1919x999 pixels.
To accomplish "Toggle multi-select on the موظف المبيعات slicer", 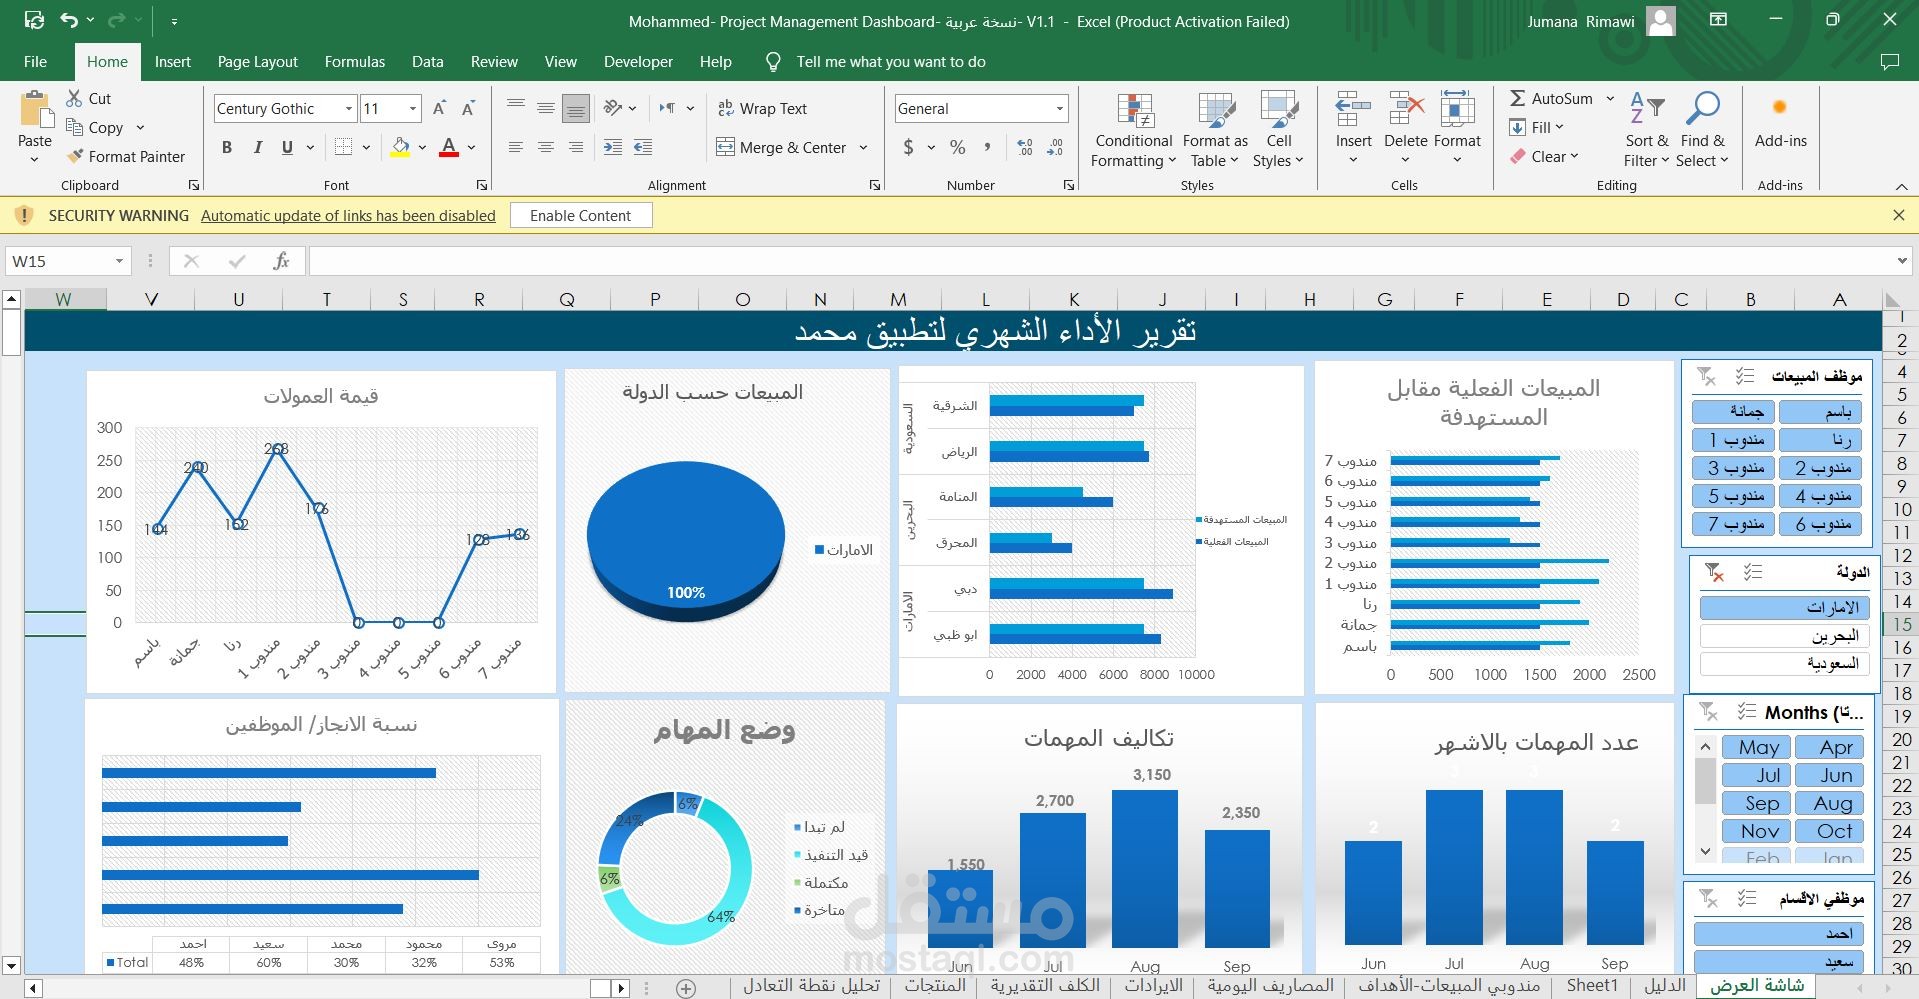I will click(x=1744, y=376).
